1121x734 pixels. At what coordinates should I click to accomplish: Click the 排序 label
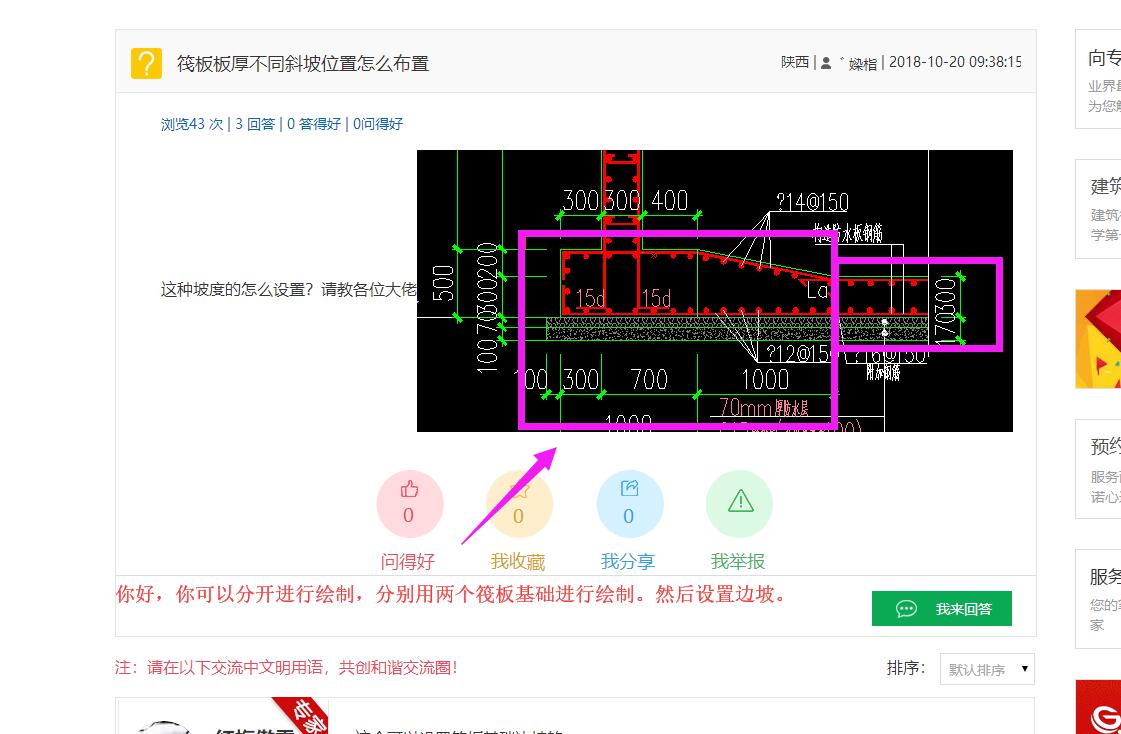906,669
